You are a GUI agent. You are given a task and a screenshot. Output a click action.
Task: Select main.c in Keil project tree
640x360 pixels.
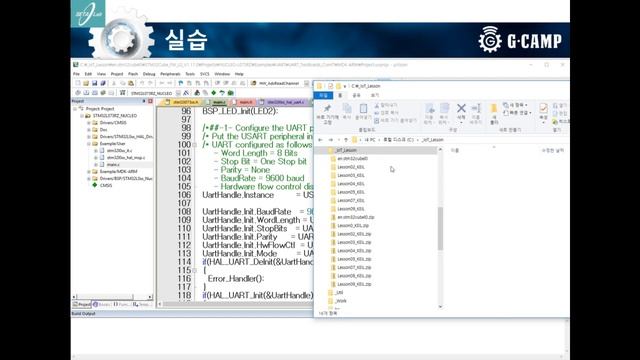click(113, 164)
